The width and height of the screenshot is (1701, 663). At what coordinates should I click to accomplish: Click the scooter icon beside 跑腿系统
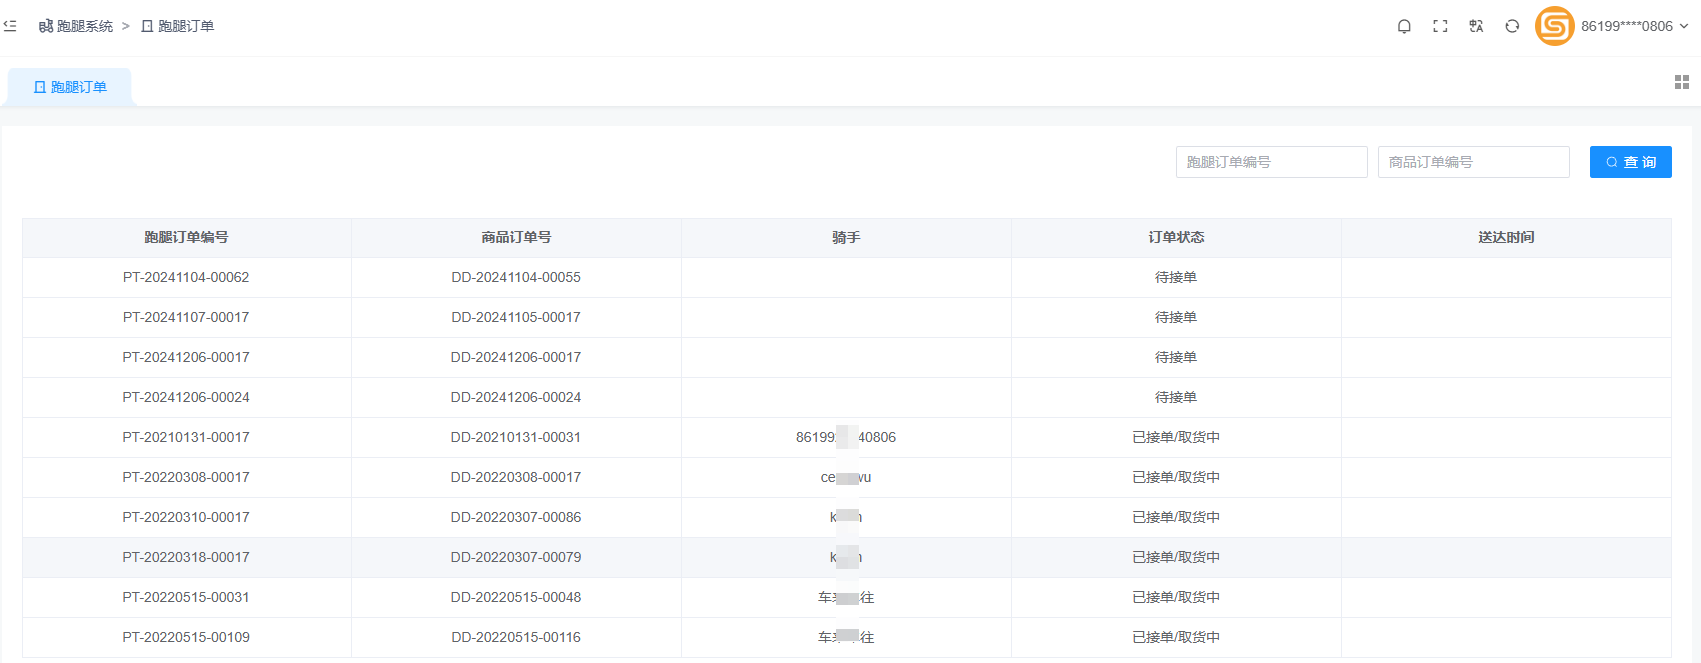(46, 26)
